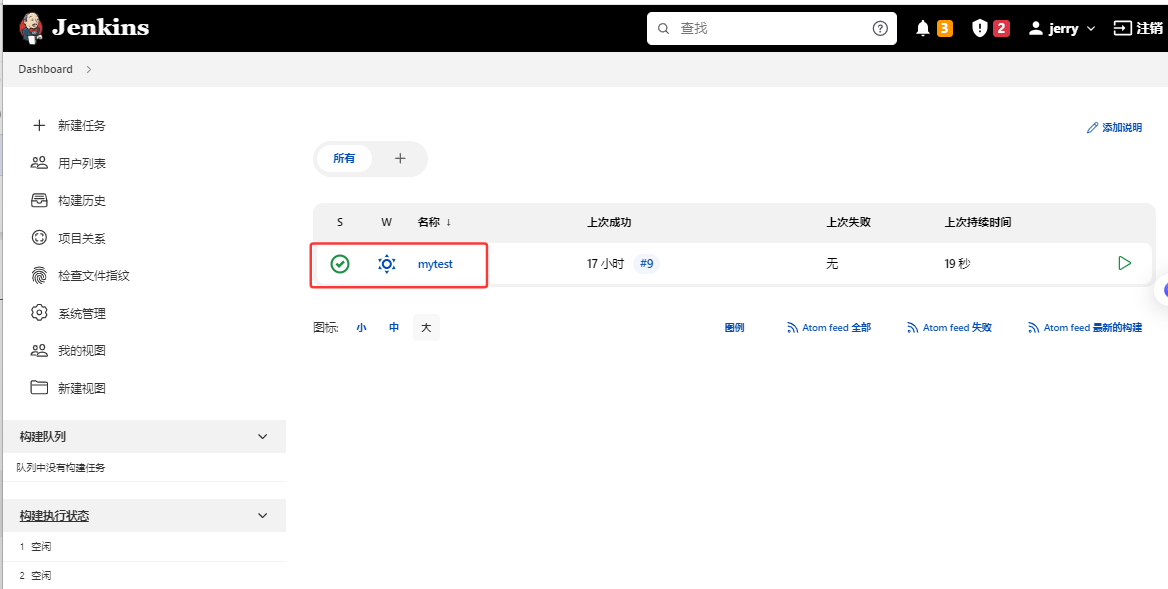The height and width of the screenshot is (589, 1168).
Task: Open Atom feed 最新的构建 link
Action: [x=1085, y=328]
